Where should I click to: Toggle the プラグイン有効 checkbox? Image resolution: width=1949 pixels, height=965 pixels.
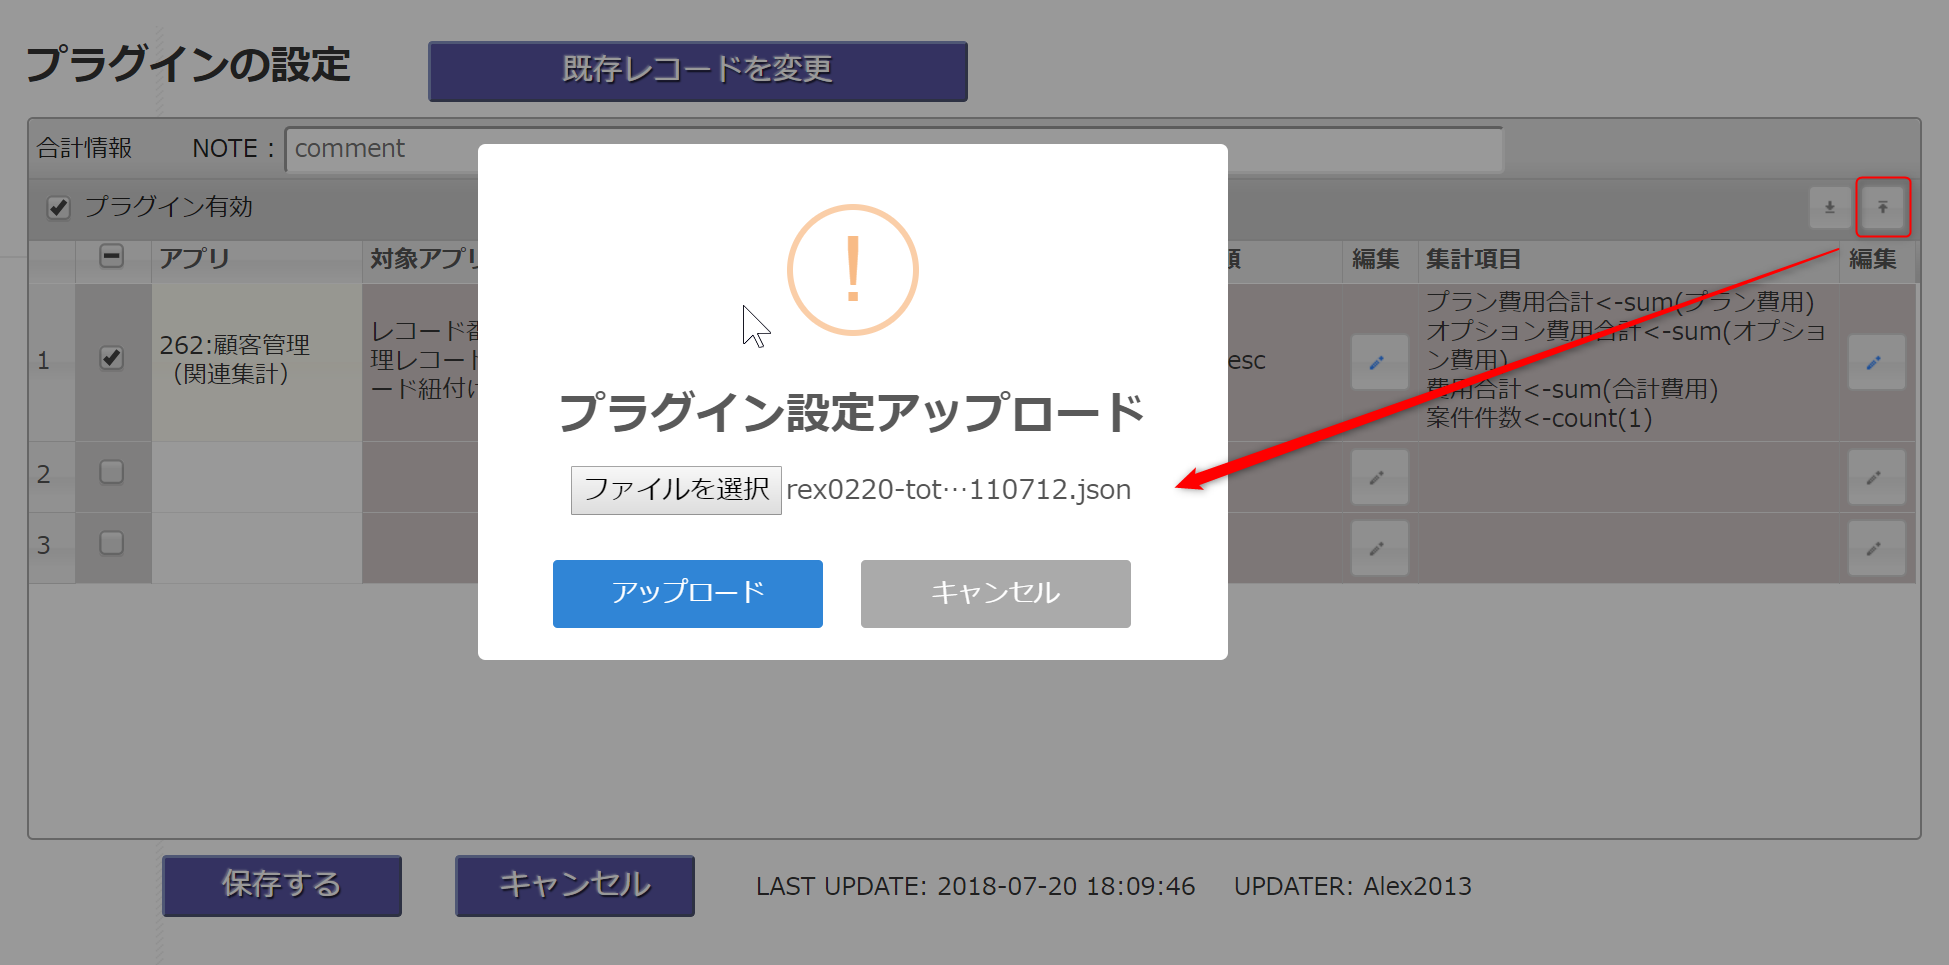click(59, 208)
